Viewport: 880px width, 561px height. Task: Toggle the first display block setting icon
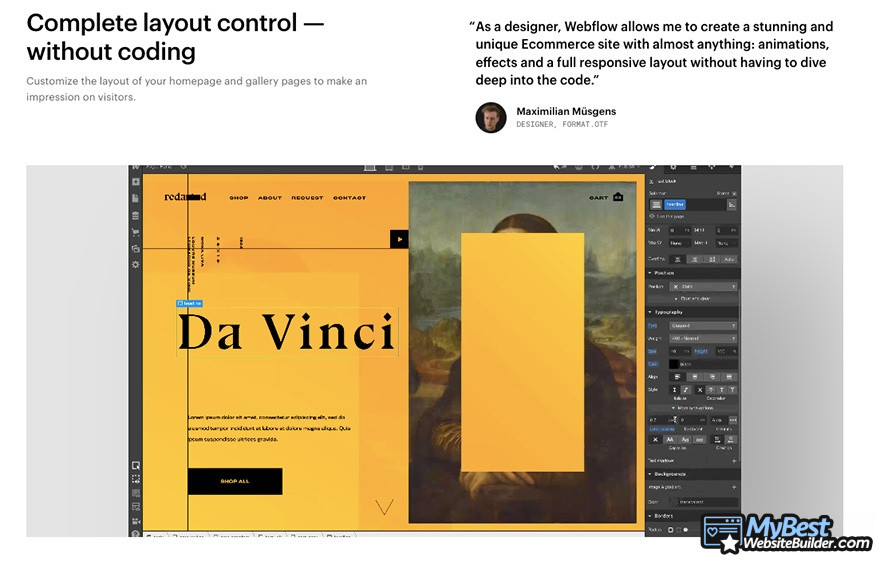(677, 259)
